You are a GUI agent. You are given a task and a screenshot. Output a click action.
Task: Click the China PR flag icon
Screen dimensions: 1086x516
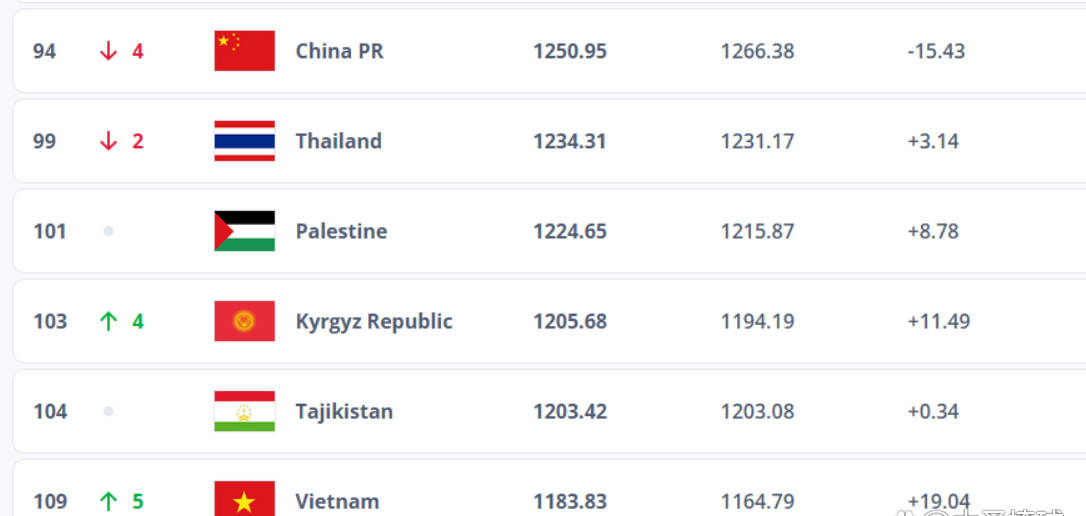coord(244,51)
